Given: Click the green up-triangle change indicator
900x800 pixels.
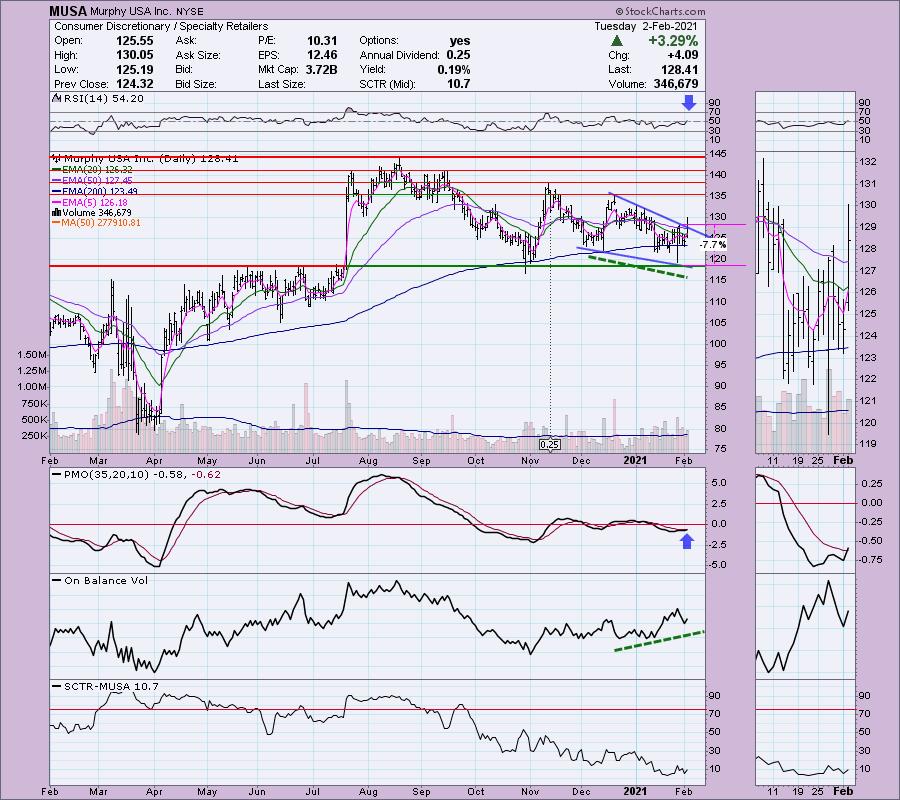Looking at the screenshot, I should point(616,41).
